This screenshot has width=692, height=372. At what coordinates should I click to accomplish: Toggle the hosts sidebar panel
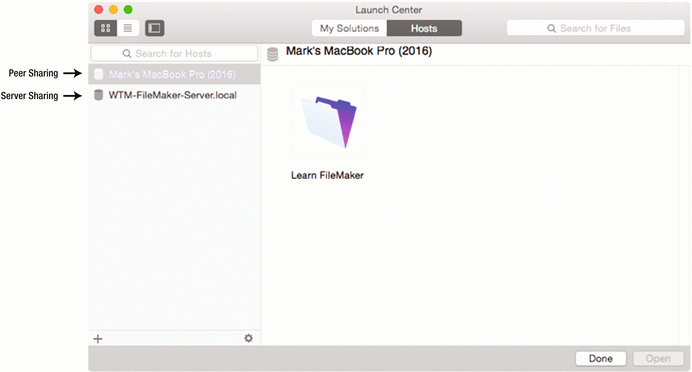pyautogui.click(x=154, y=28)
